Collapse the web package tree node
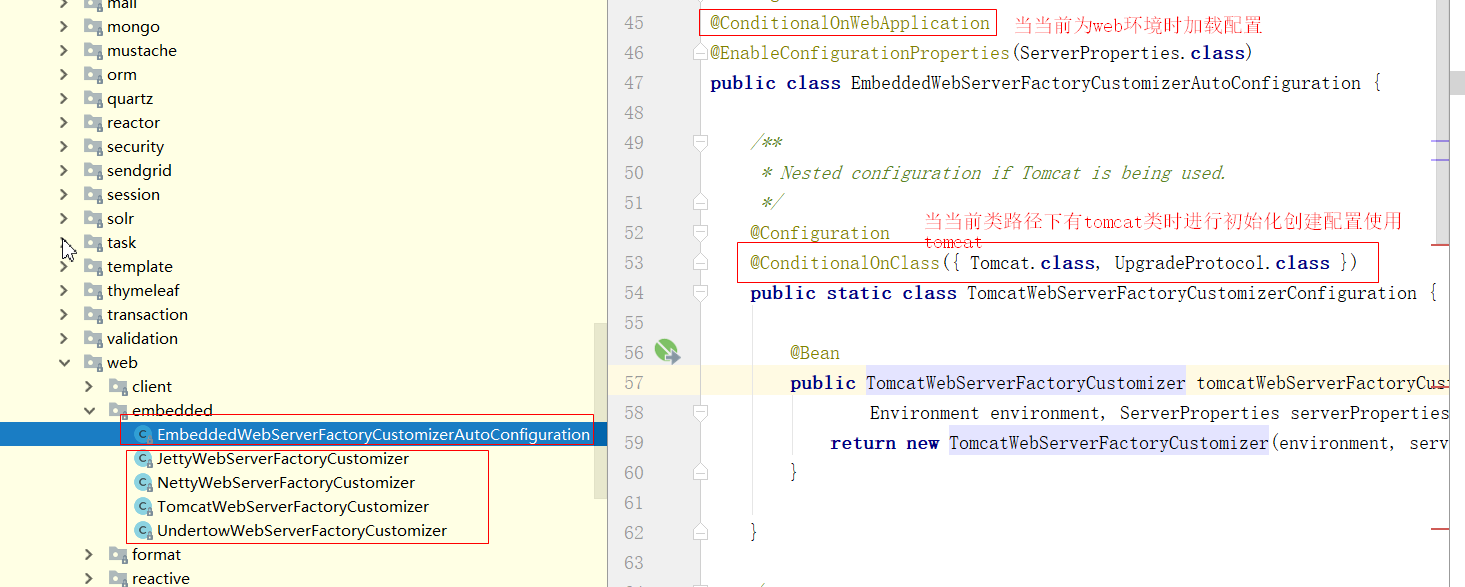The width and height of the screenshot is (1465, 587). click(64, 363)
